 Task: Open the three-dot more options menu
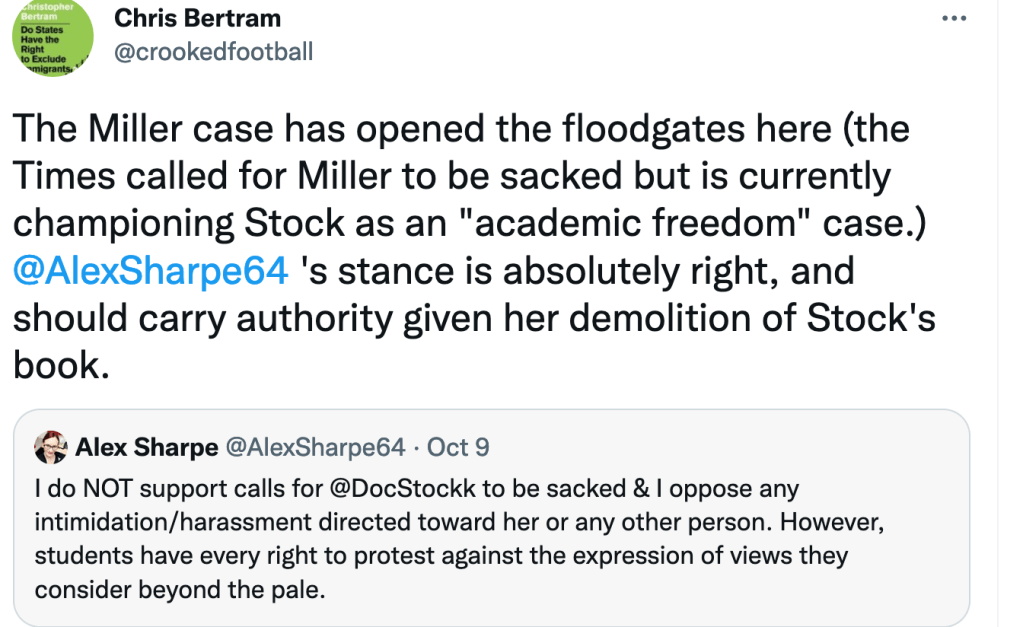(956, 19)
